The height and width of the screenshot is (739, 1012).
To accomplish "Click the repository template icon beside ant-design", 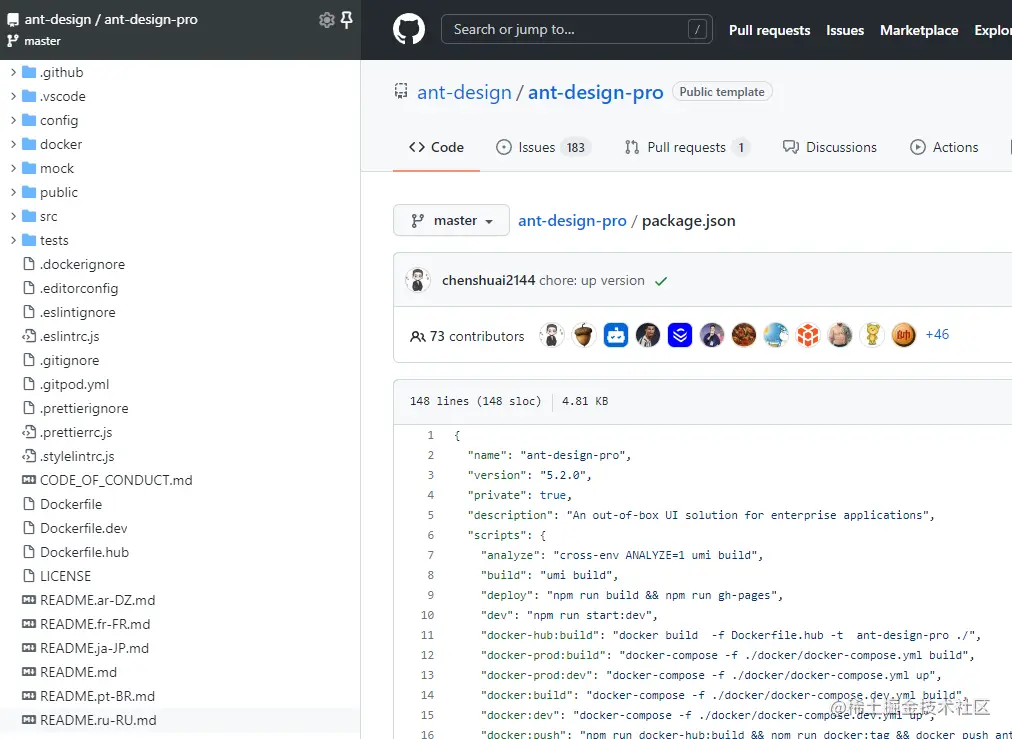I will (x=401, y=92).
